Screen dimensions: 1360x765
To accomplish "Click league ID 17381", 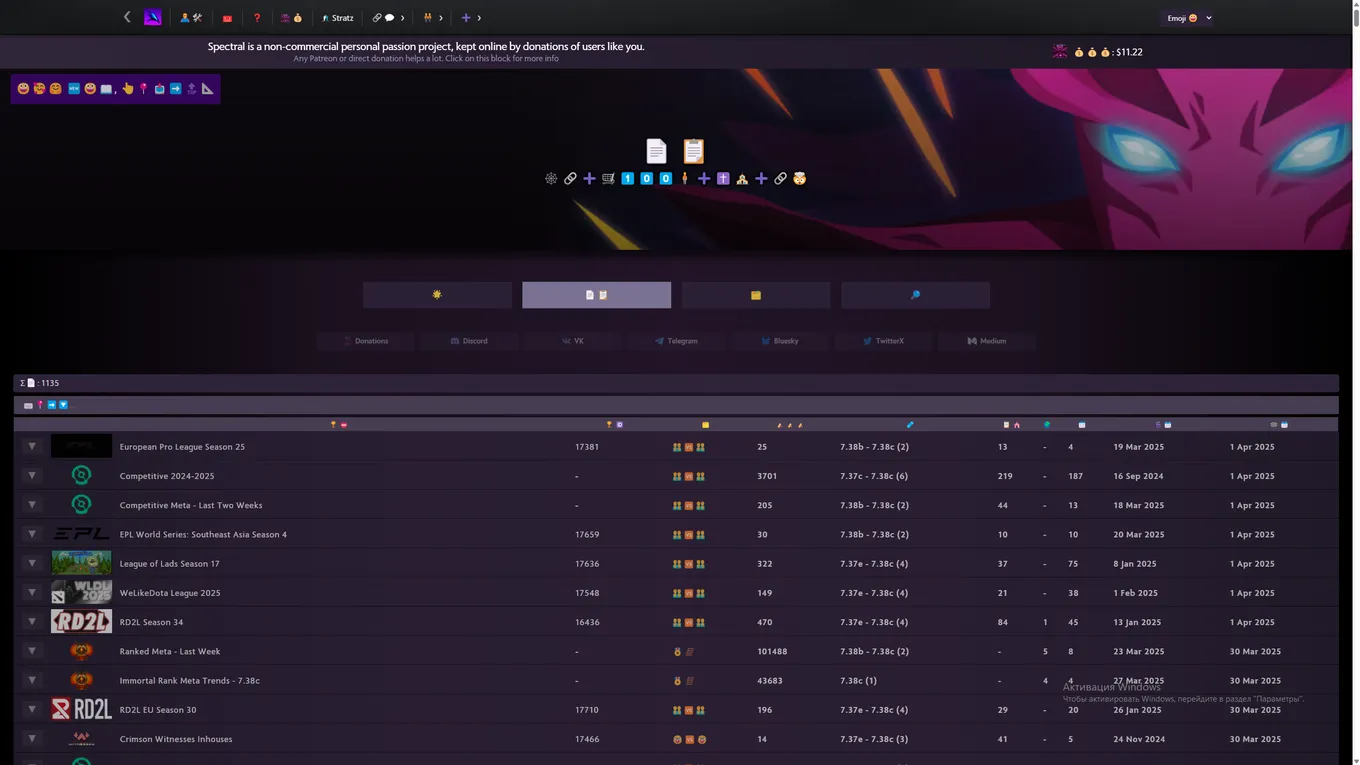I will pos(587,447).
